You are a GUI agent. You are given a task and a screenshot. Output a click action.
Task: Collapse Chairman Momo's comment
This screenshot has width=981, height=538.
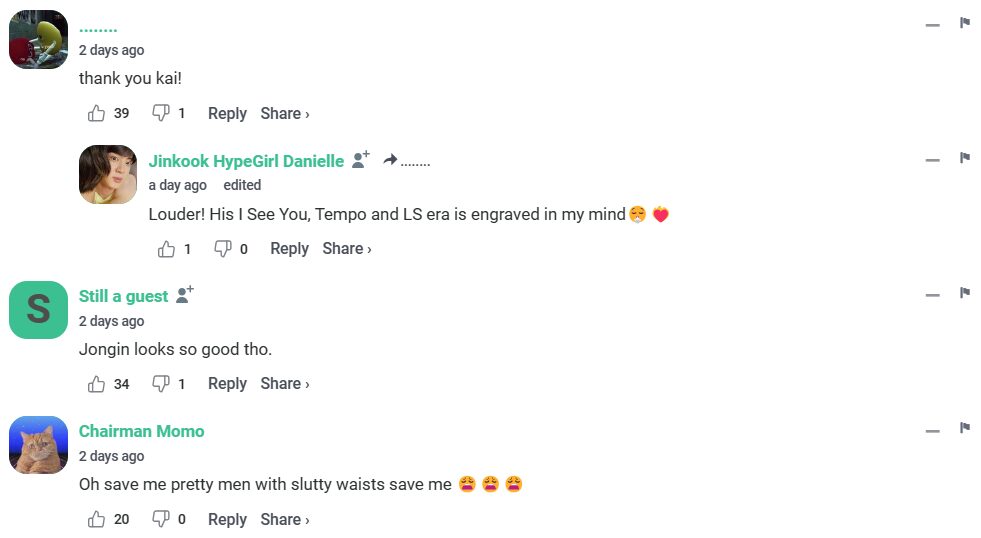pos(932,430)
